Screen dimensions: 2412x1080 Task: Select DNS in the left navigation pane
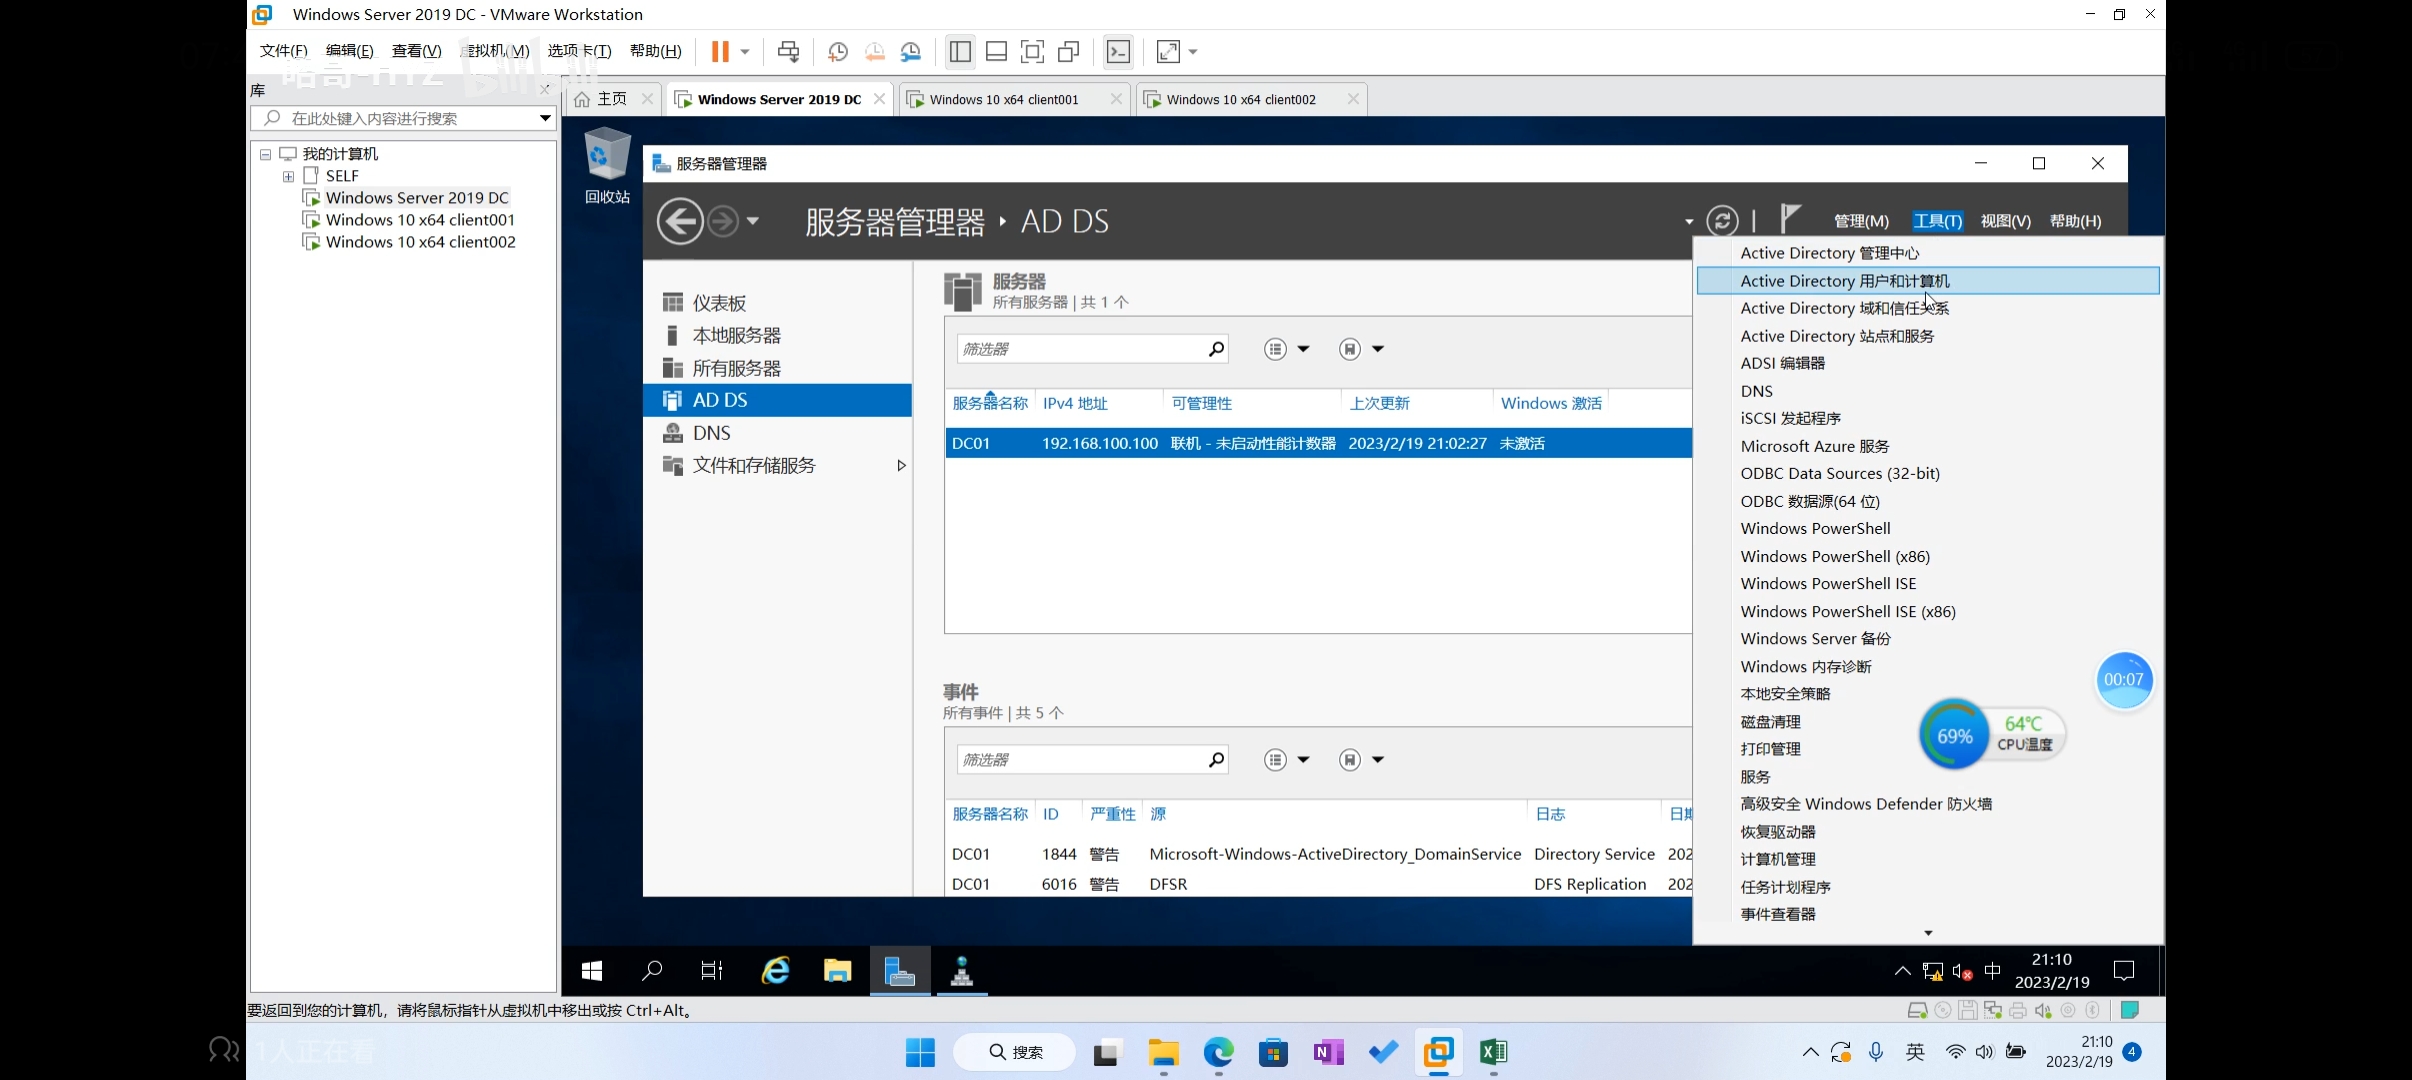711,433
